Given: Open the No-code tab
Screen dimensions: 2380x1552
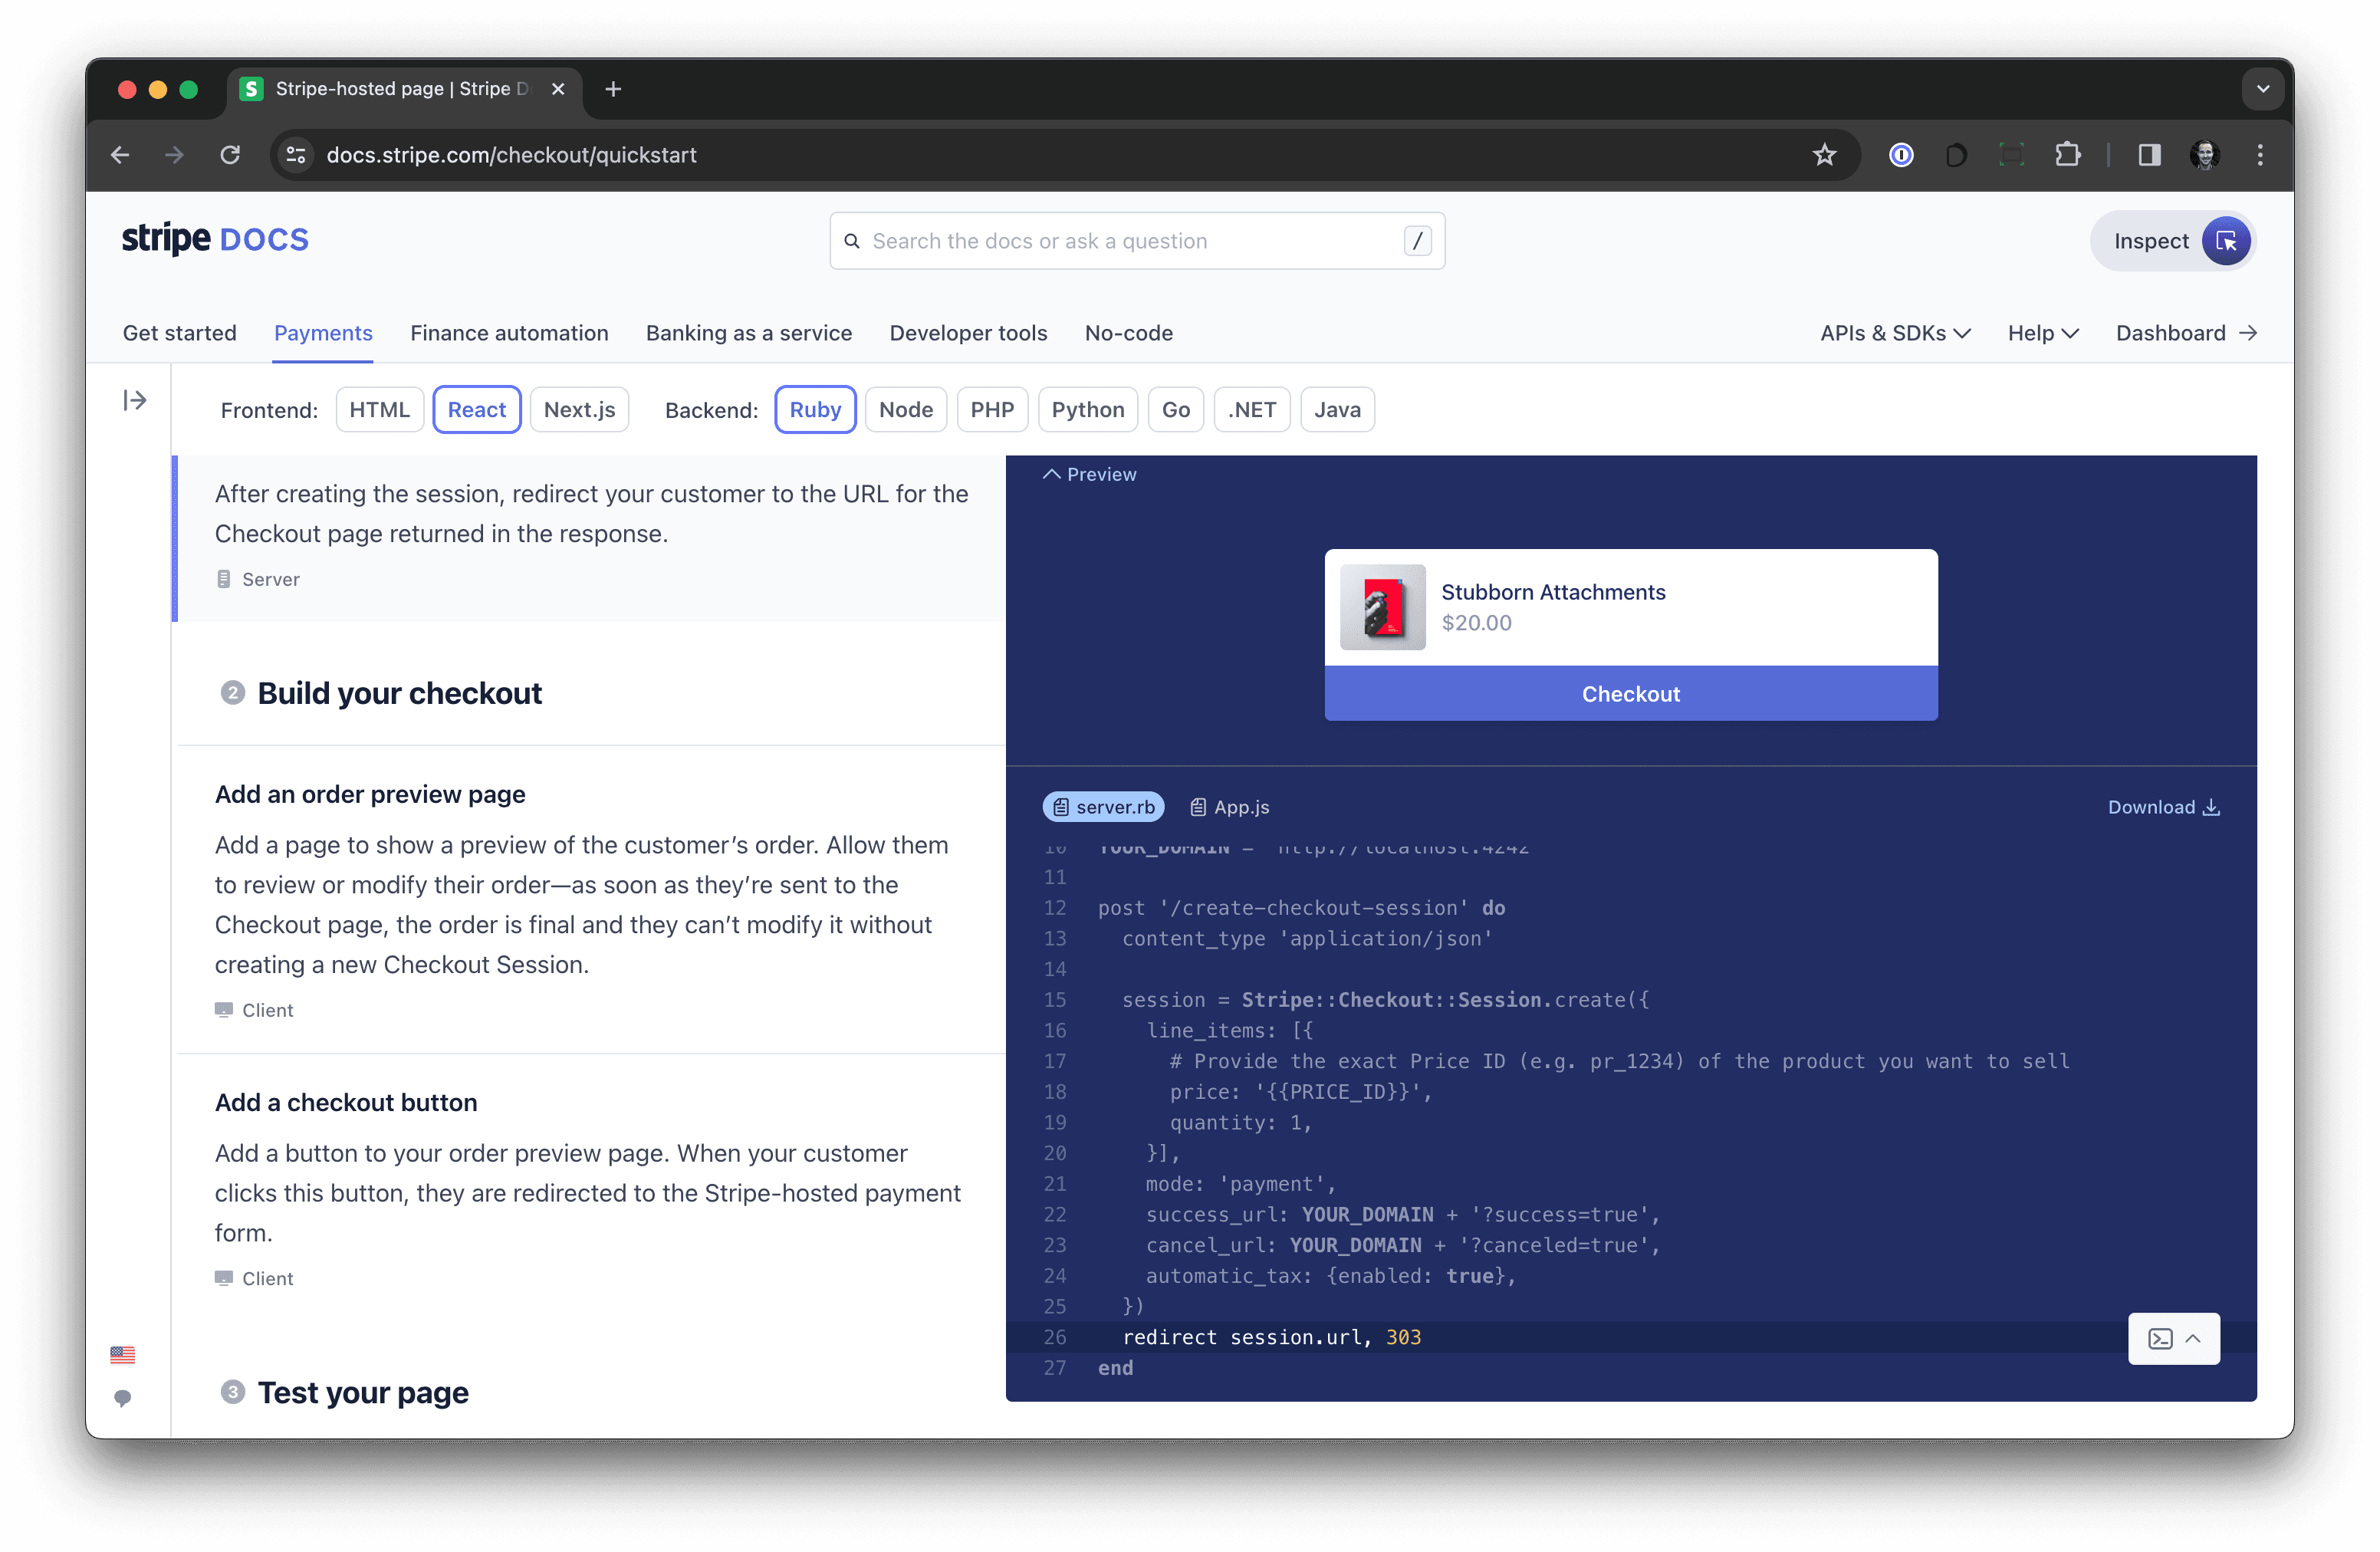Looking at the screenshot, I should (x=1128, y=333).
